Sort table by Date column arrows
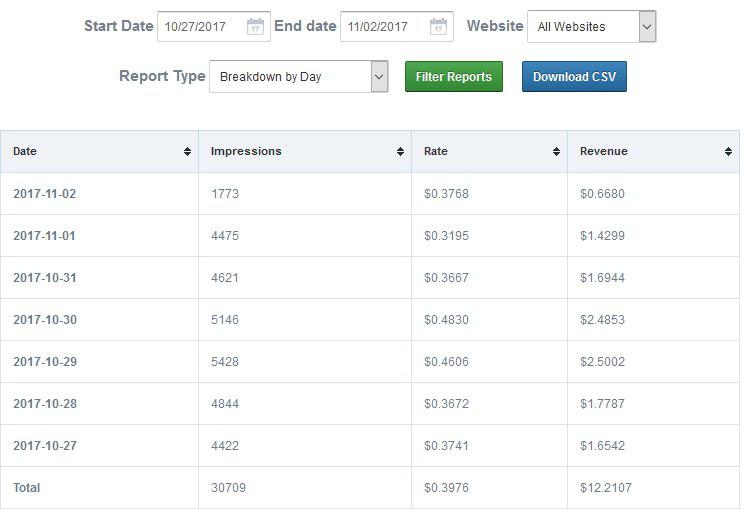The width and height of the screenshot is (752, 526). (x=187, y=152)
